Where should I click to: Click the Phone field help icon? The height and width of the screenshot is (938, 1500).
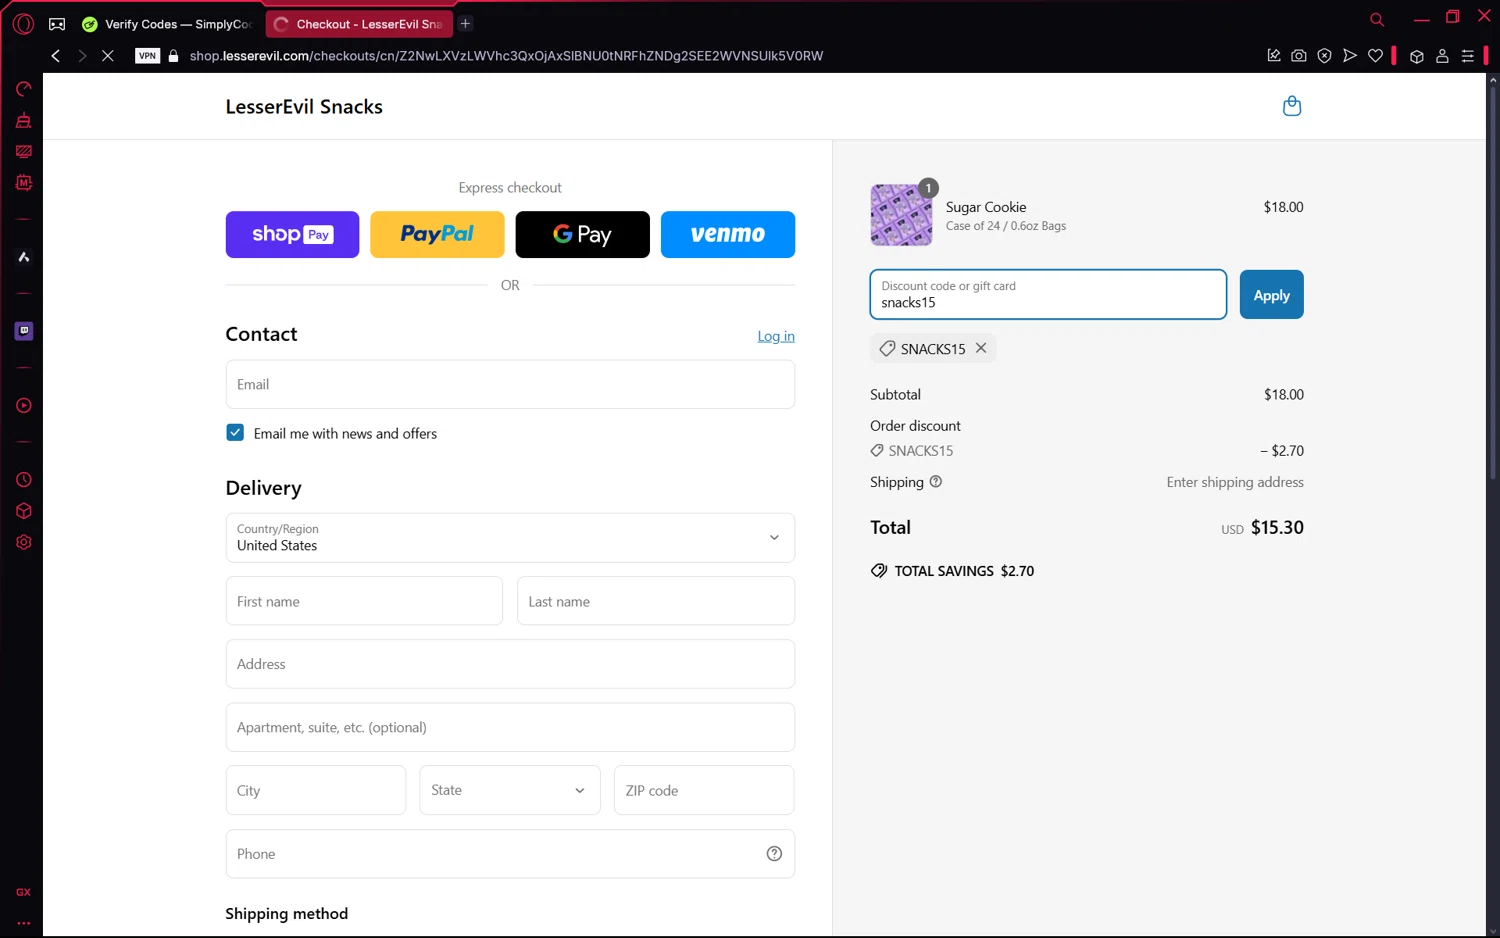[774, 854]
